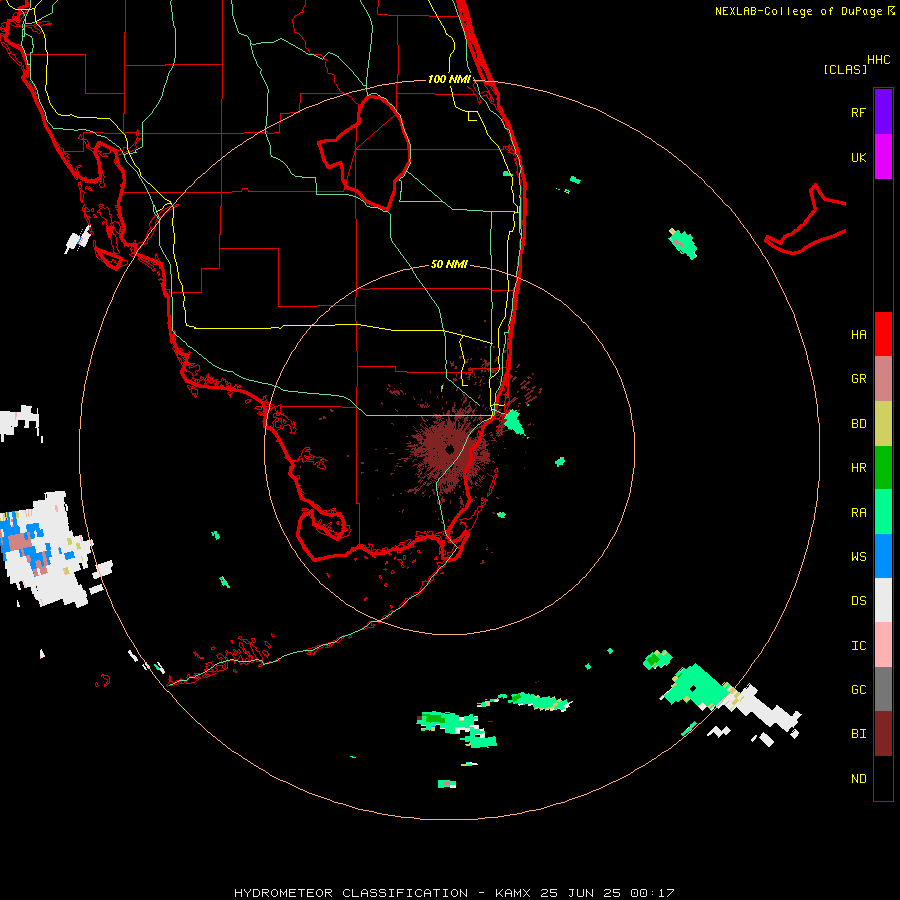Select the IC light pink legend swatch
900x900 pixels.
point(883,645)
